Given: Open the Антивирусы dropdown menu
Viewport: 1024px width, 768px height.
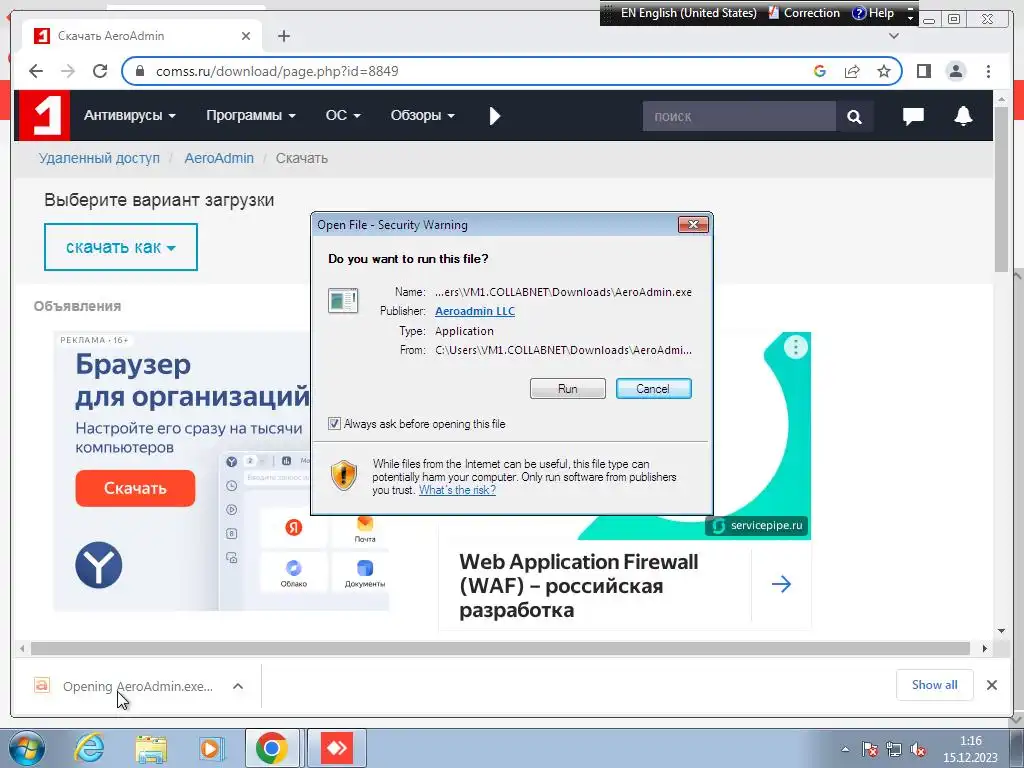Looking at the screenshot, I should [x=129, y=116].
